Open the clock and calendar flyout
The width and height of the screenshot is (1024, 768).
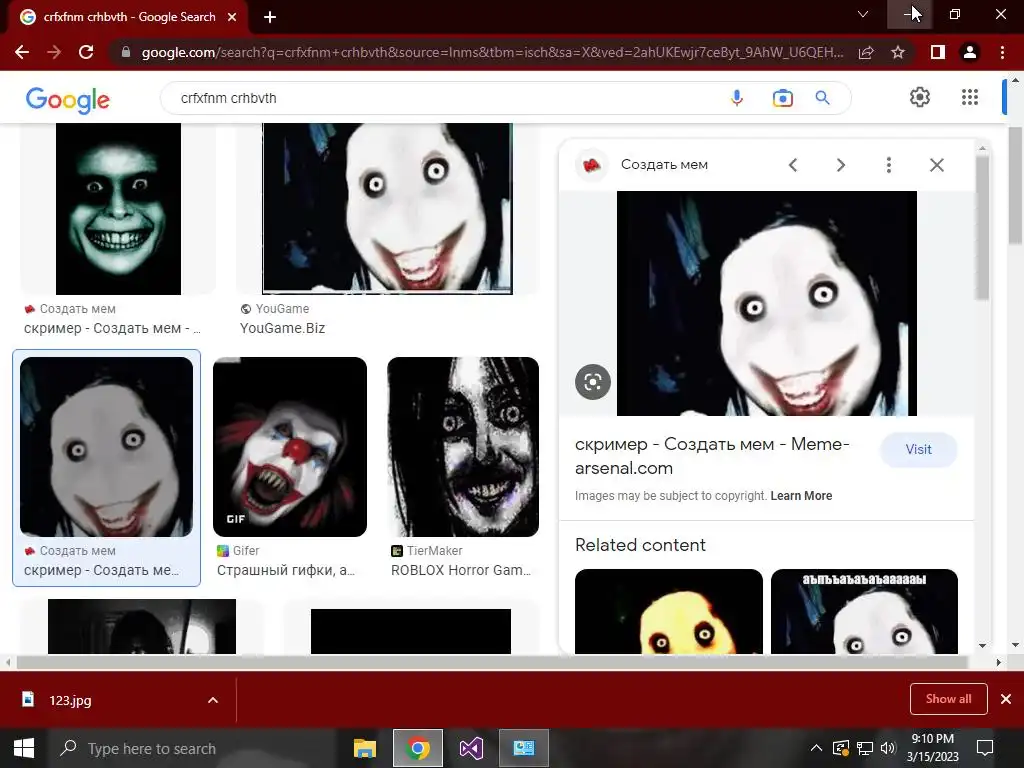[x=933, y=748]
